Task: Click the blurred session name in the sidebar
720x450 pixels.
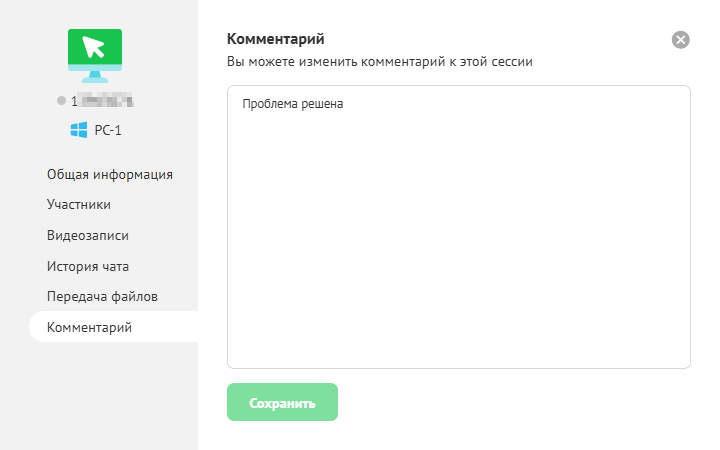Action: 106,101
